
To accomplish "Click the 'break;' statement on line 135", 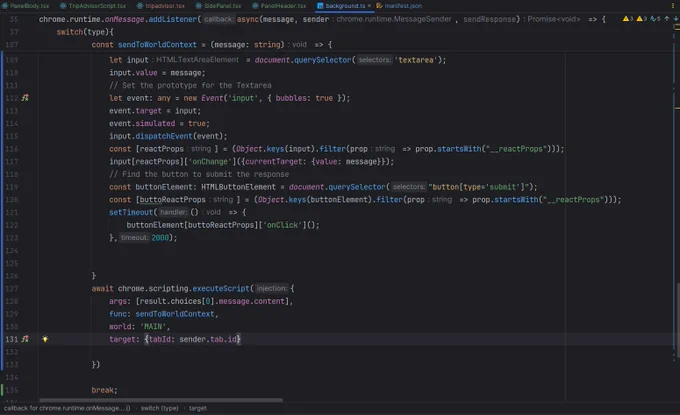I will (105, 390).
